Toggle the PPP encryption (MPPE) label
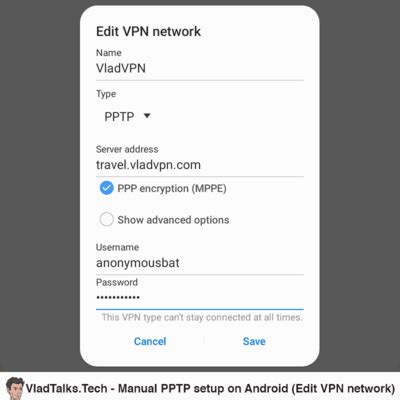400x400 pixels. pos(172,188)
